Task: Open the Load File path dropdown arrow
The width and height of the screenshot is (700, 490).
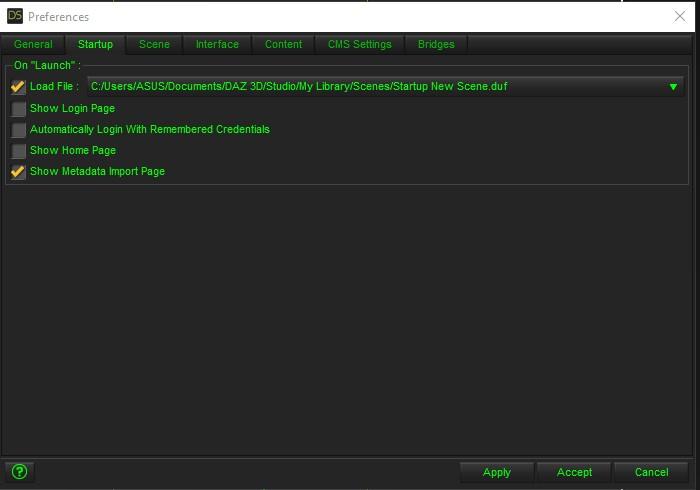Action: coord(673,87)
